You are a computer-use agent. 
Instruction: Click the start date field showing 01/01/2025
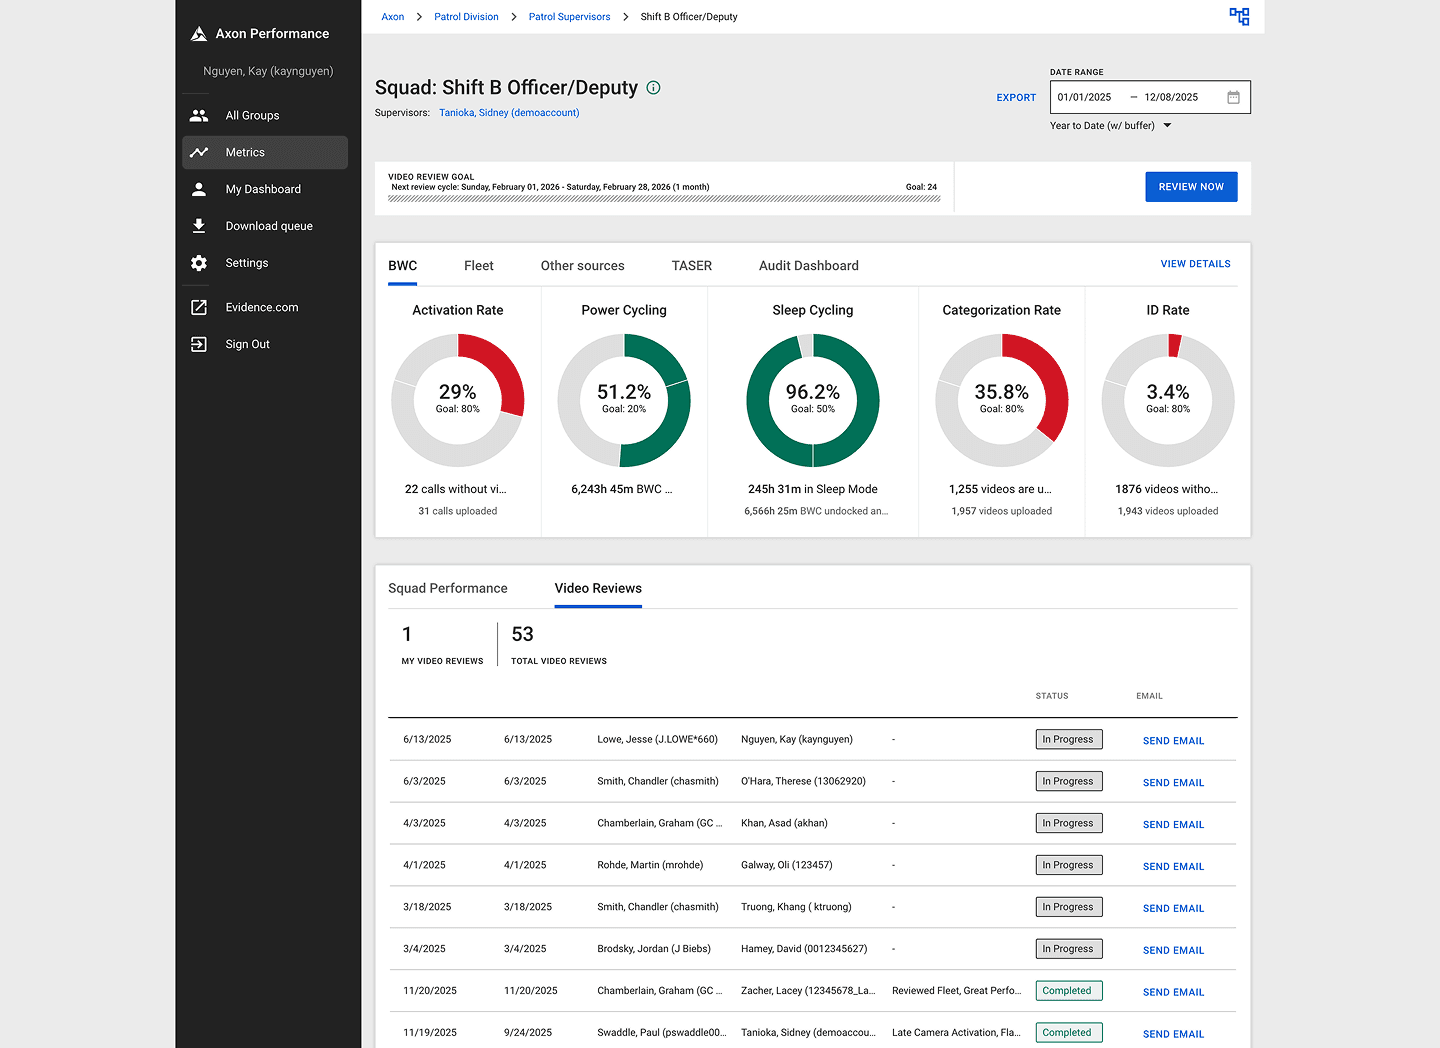pos(1085,96)
